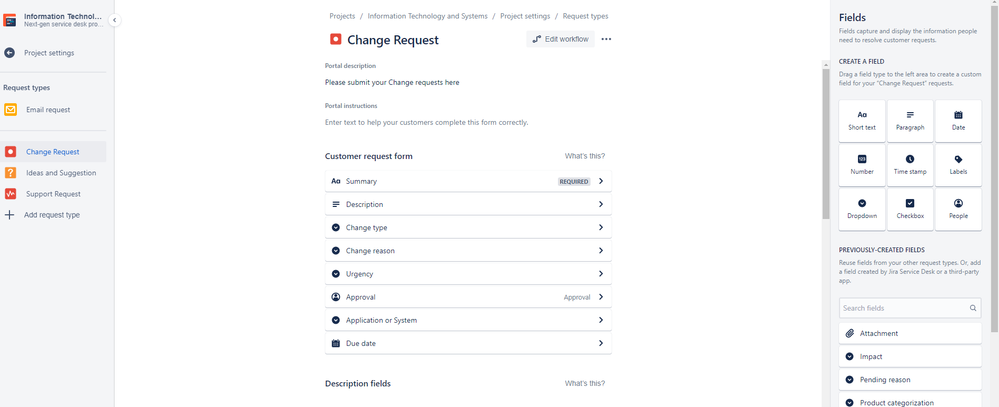Image resolution: width=999 pixels, height=407 pixels.
Task: Select the Checkbox field type tile
Action: 910,209
